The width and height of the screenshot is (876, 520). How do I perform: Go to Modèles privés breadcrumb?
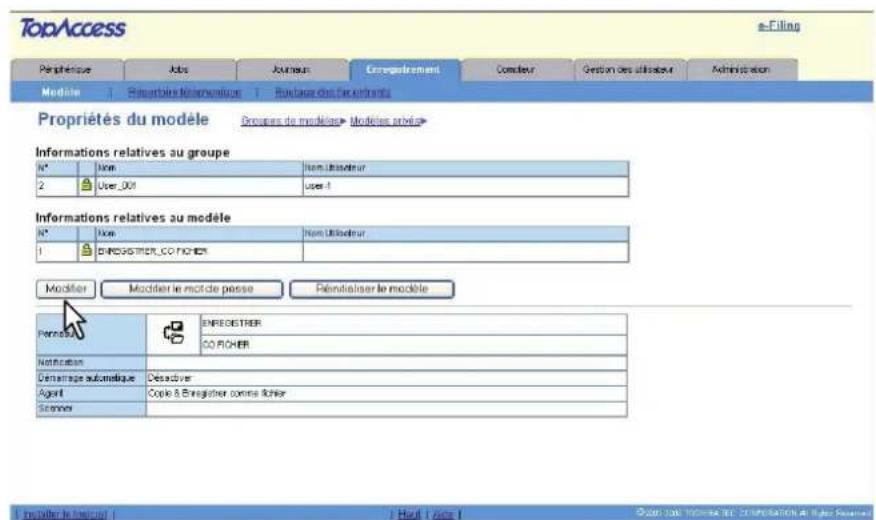pos(385,121)
